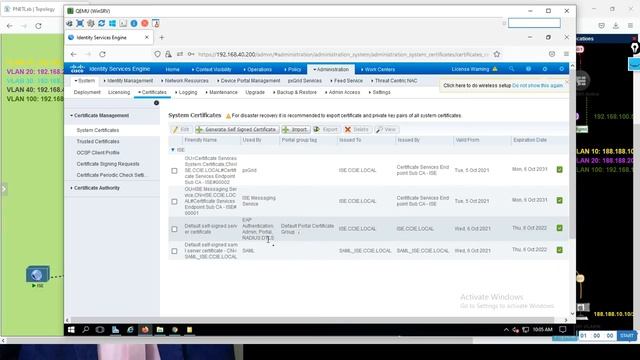
Task: Click the QEMU toolbar blue info icon
Action: (134, 23)
